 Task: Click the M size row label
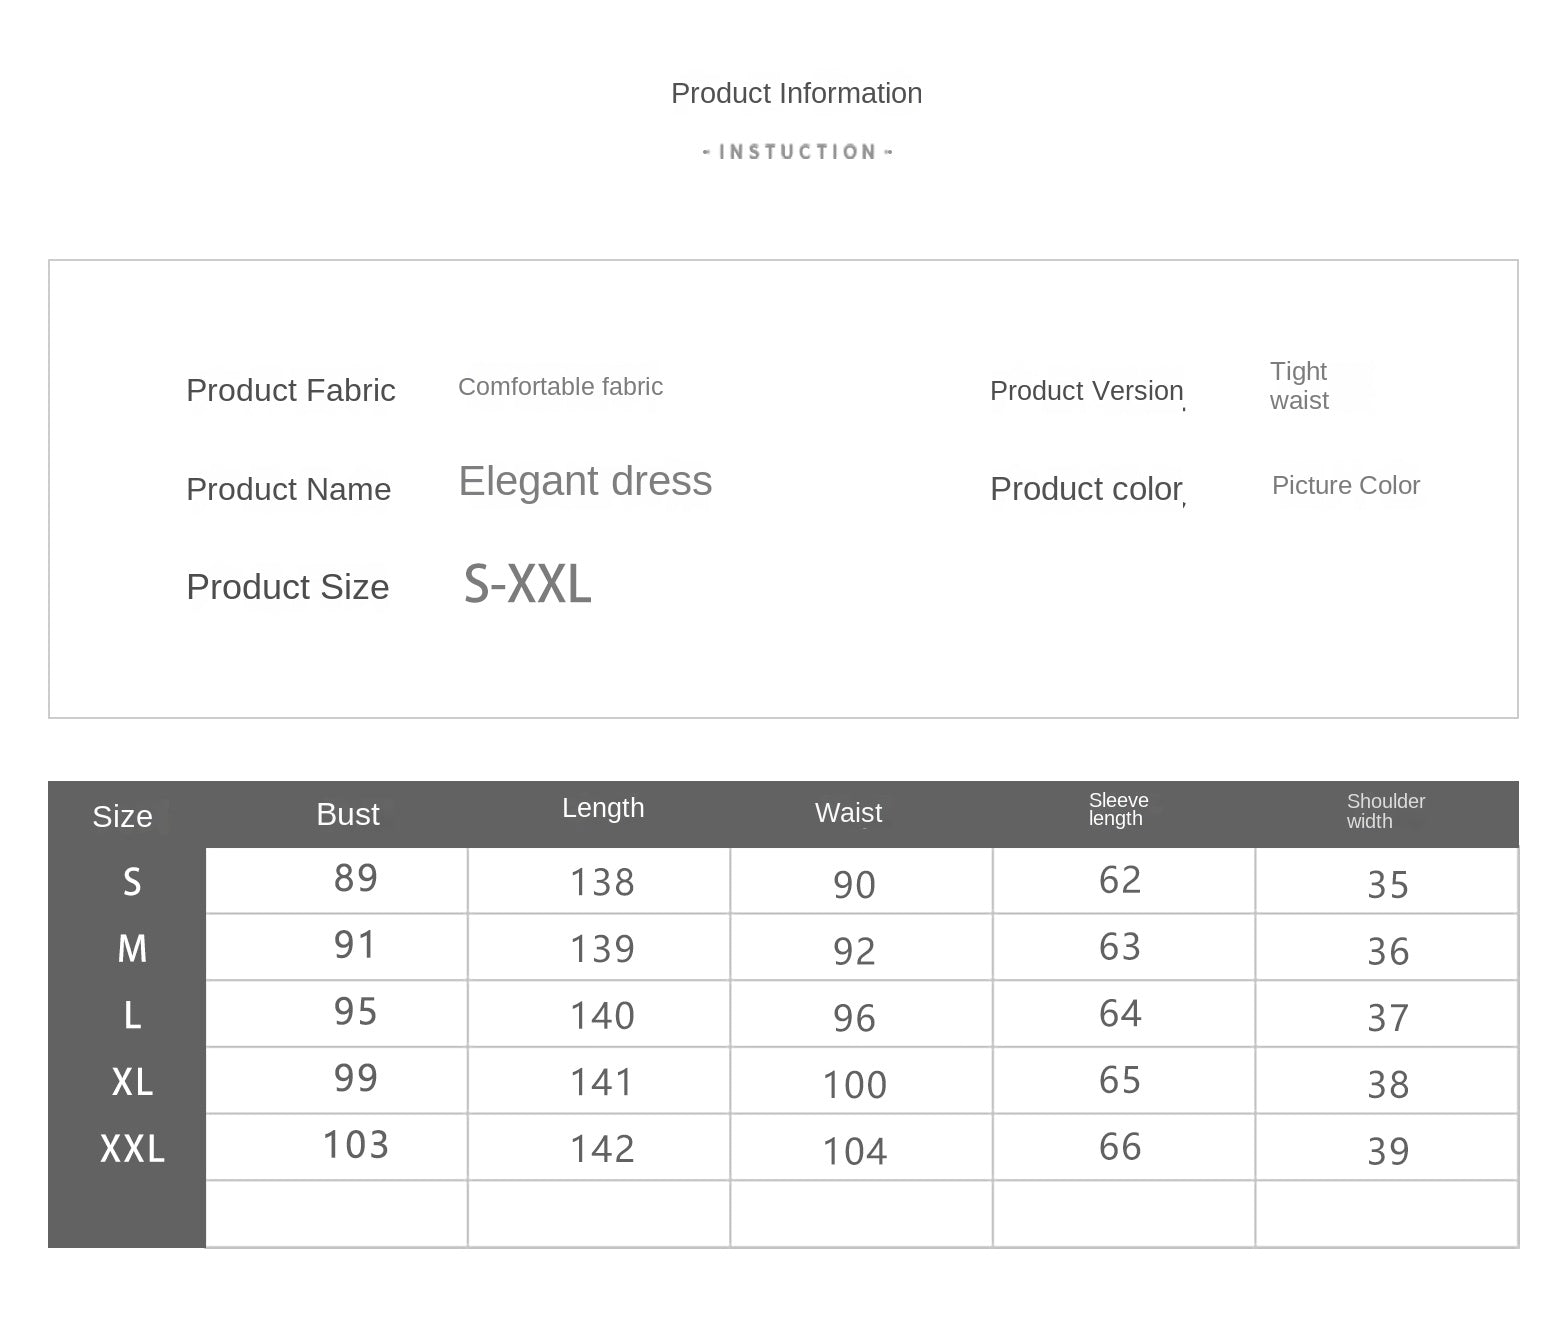pyautogui.click(x=132, y=949)
